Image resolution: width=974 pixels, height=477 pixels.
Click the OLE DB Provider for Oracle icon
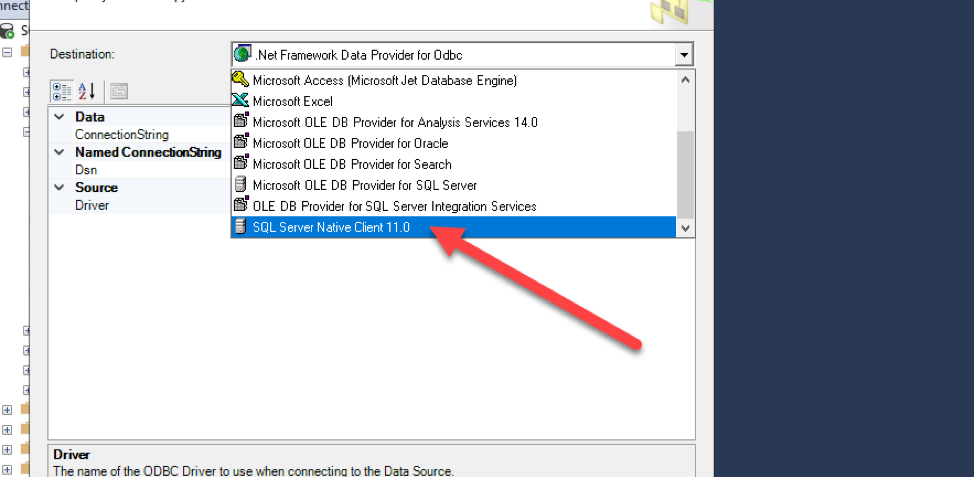[x=240, y=143]
